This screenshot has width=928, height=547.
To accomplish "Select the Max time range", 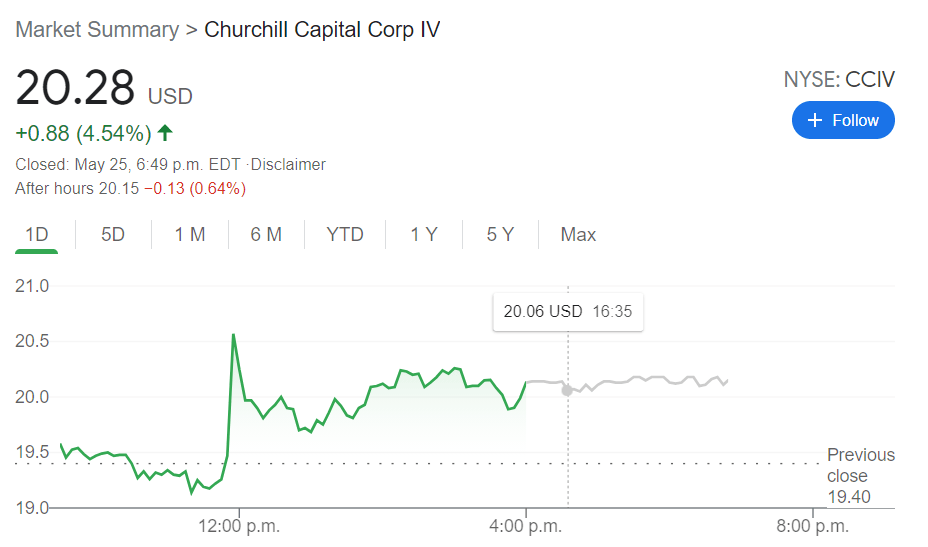I will 578,235.
